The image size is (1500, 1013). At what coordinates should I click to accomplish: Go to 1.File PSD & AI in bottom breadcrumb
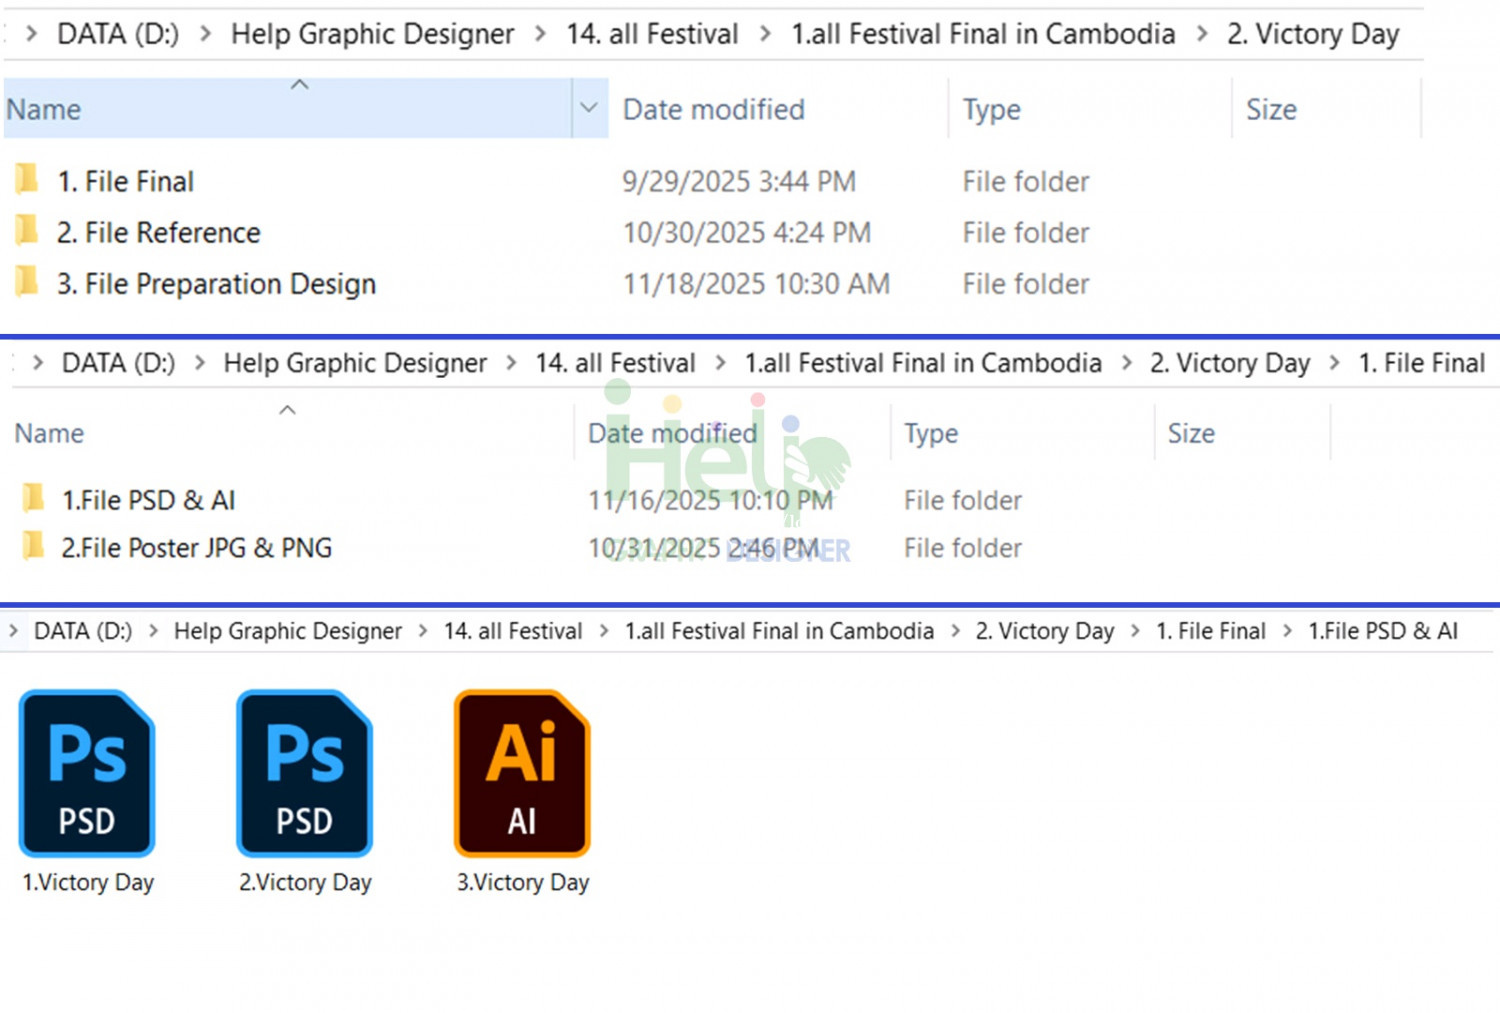click(x=1383, y=631)
